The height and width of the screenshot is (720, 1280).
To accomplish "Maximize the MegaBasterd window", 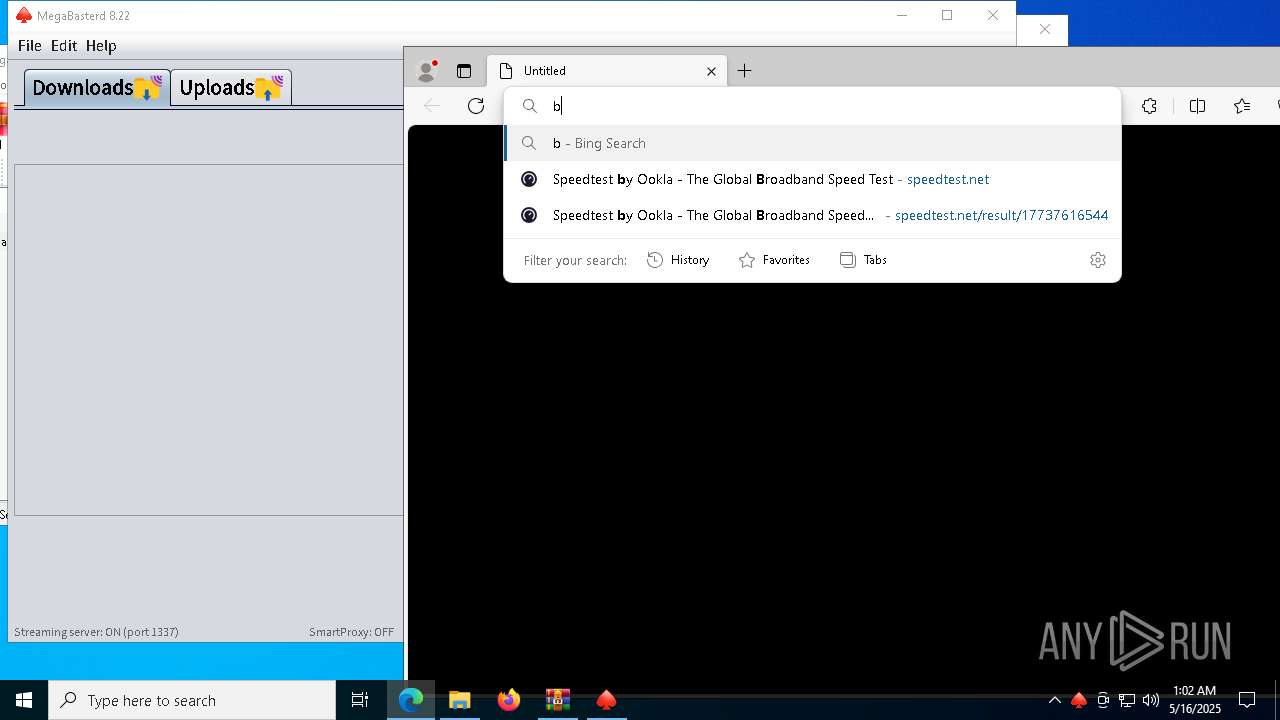I will tap(947, 15).
